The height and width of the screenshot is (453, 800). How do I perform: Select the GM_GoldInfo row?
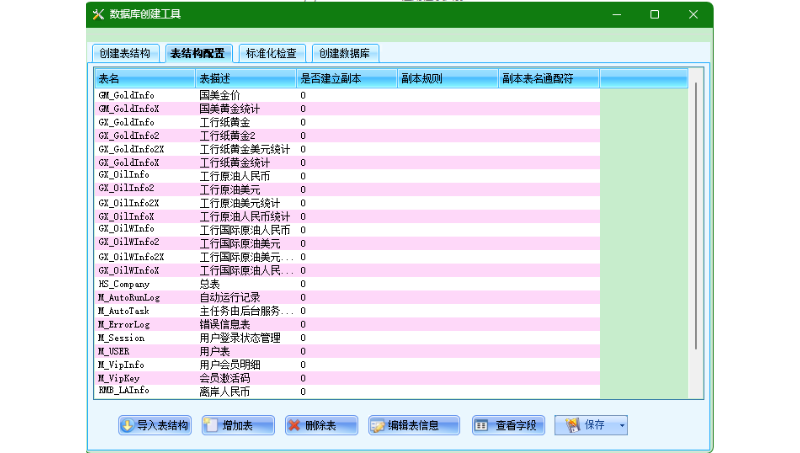click(347, 95)
